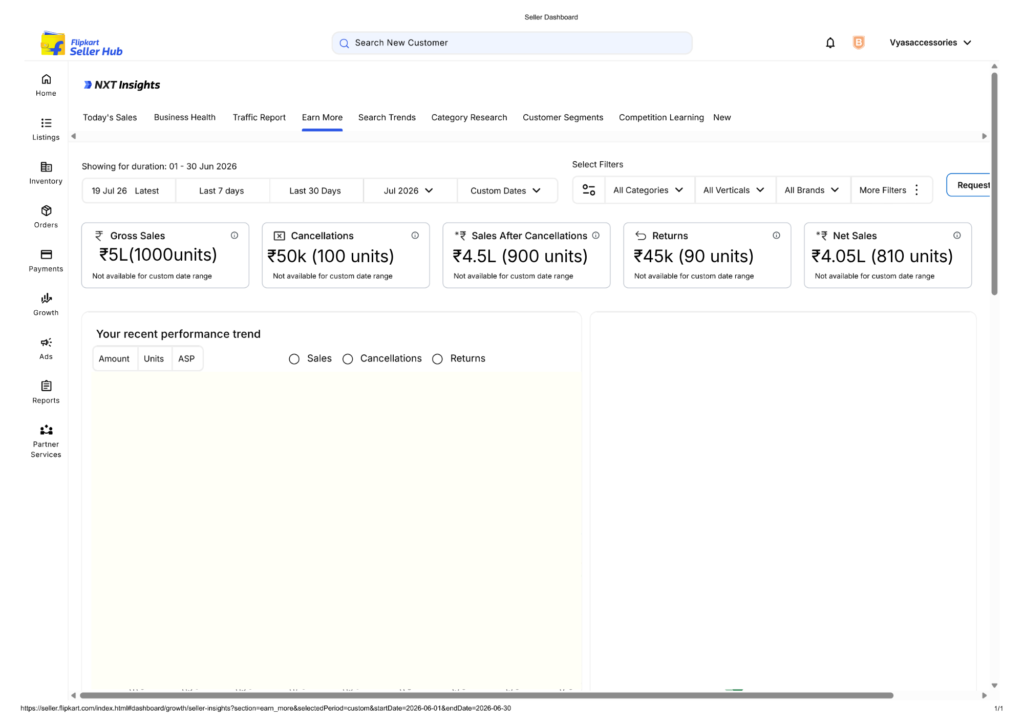Screen dimensions: 1024x724
Task: Open the All Categories dropdown
Action: point(648,190)
